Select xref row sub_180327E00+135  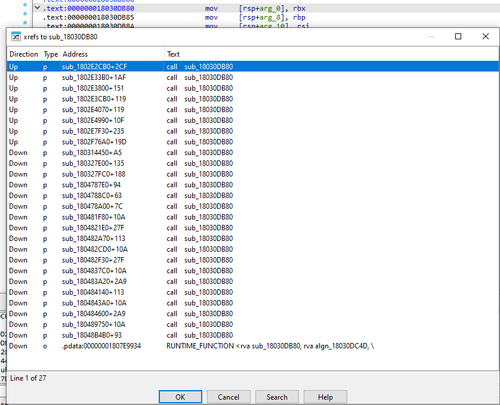pyautogui.click(x=253, y=163)
